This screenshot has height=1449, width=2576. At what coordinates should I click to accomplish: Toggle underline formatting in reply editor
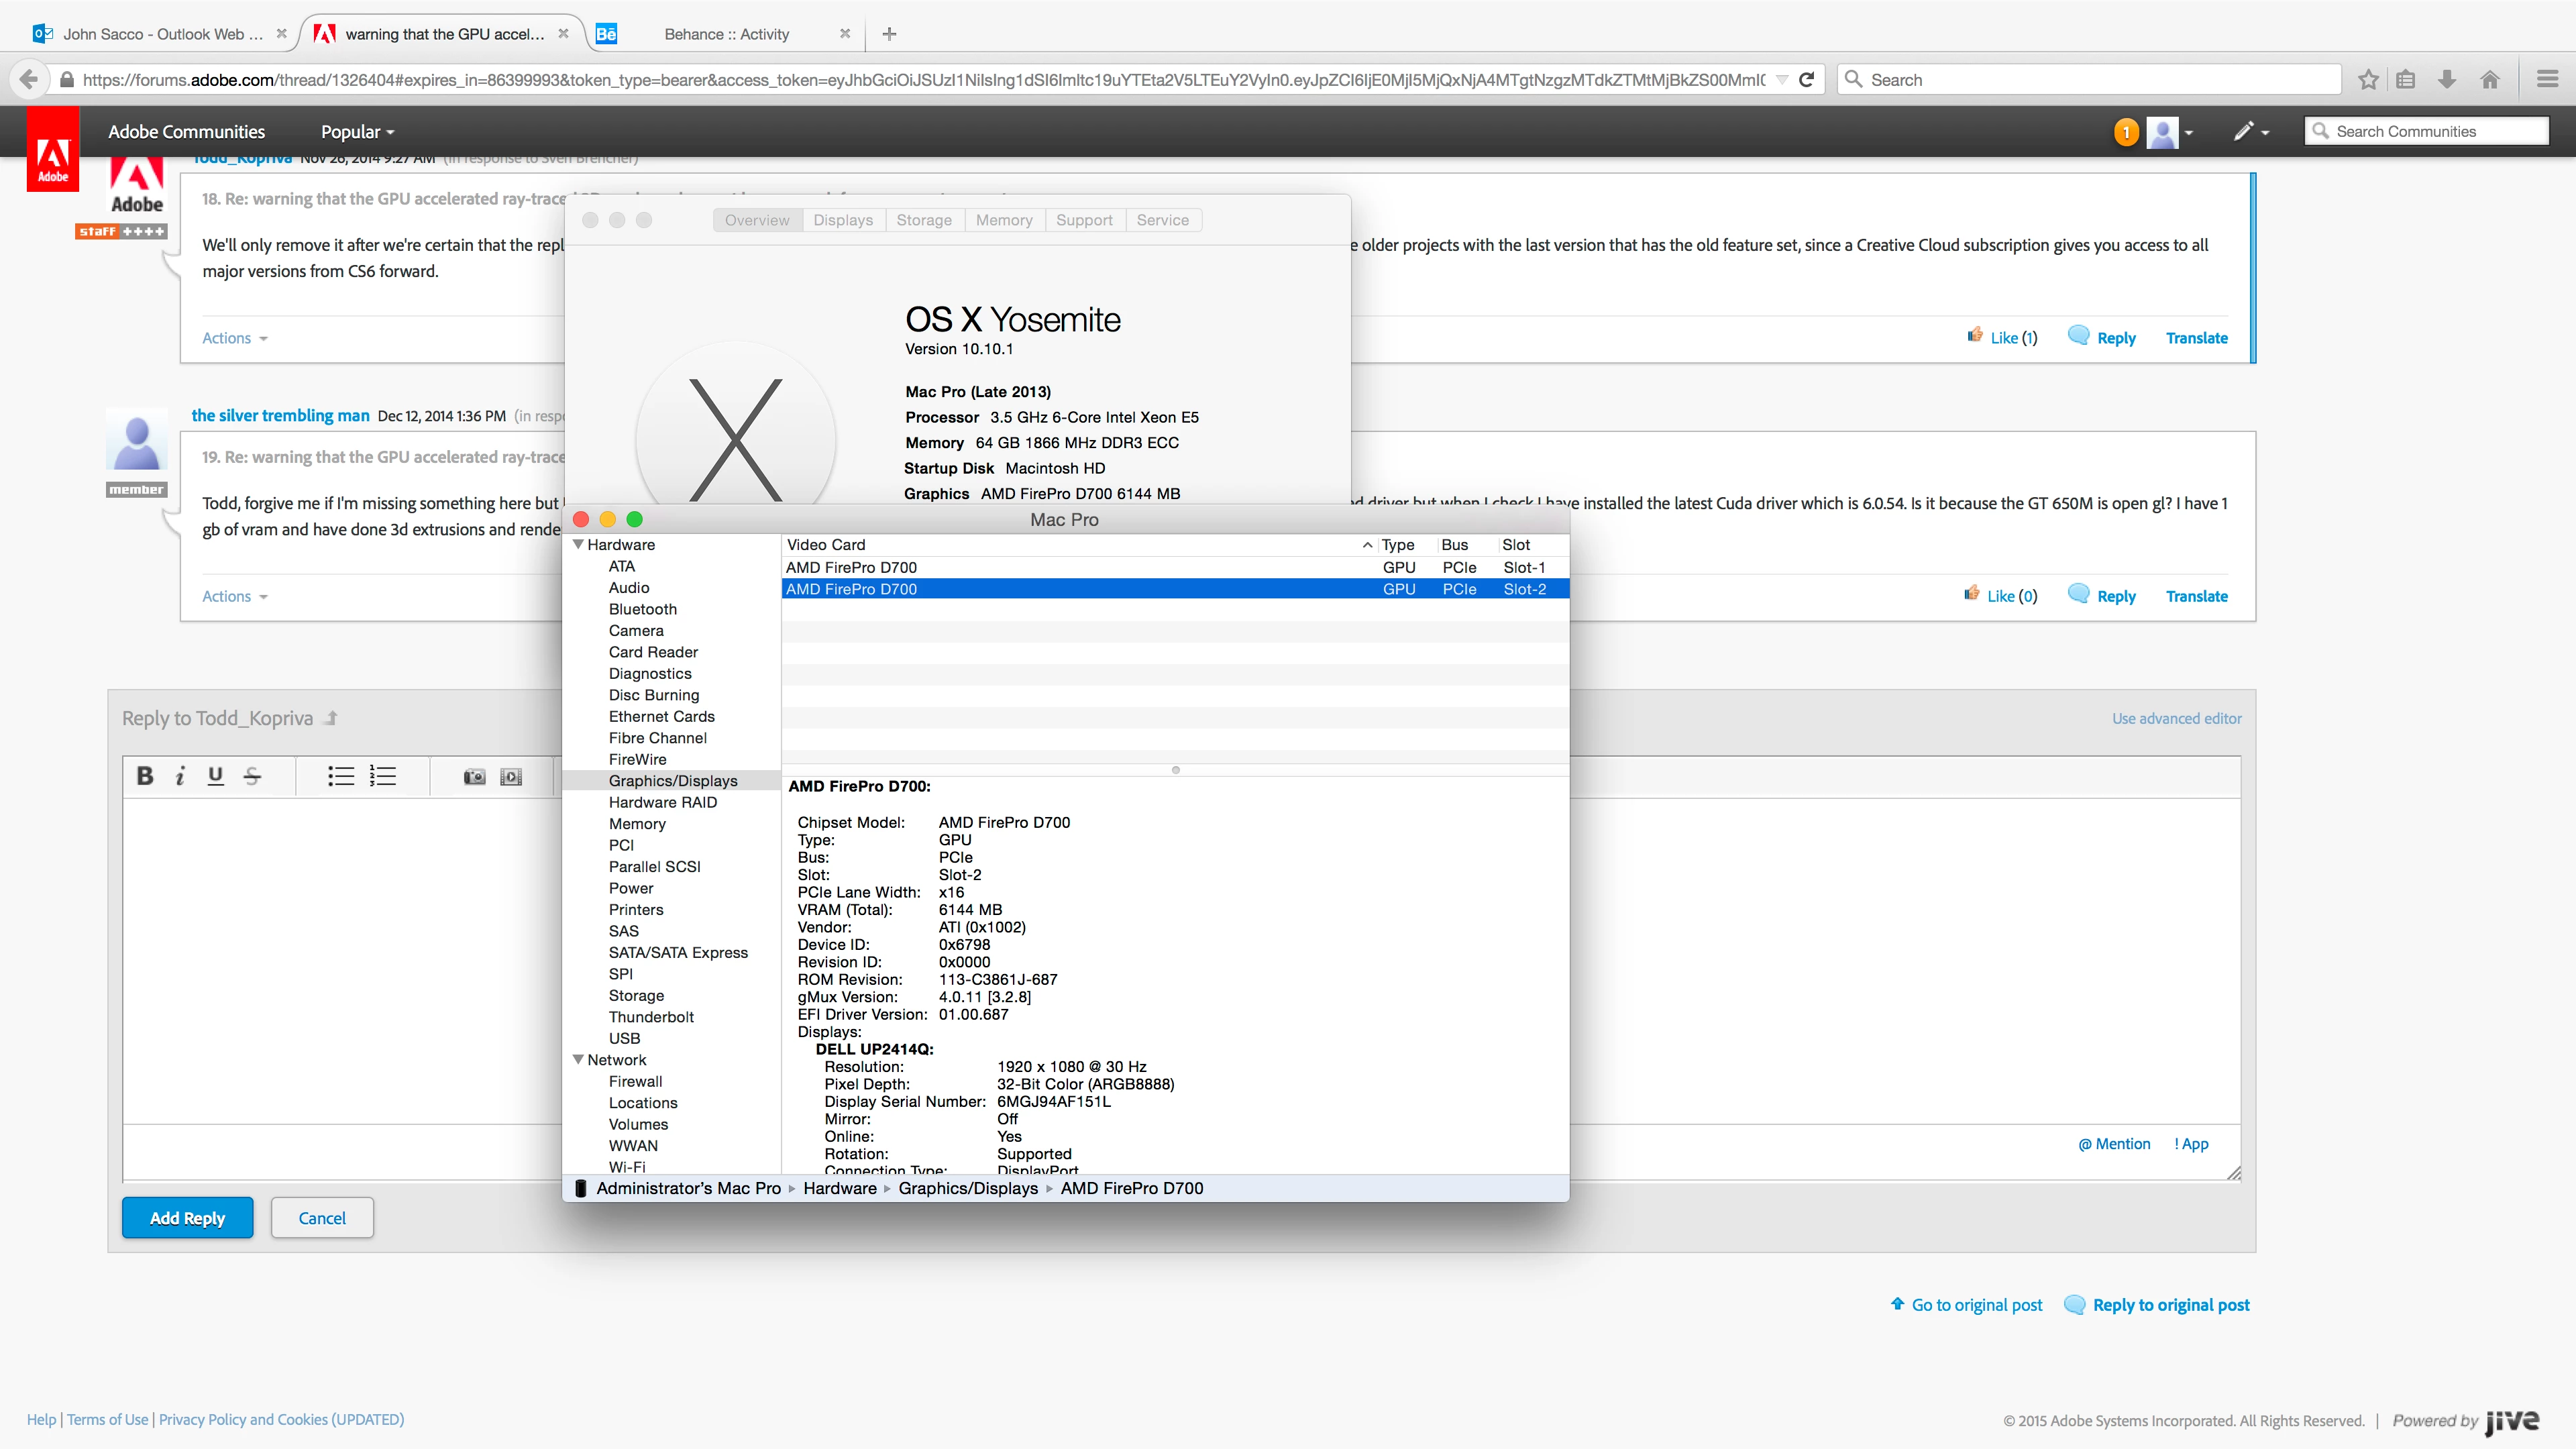(x=215, y=776)
